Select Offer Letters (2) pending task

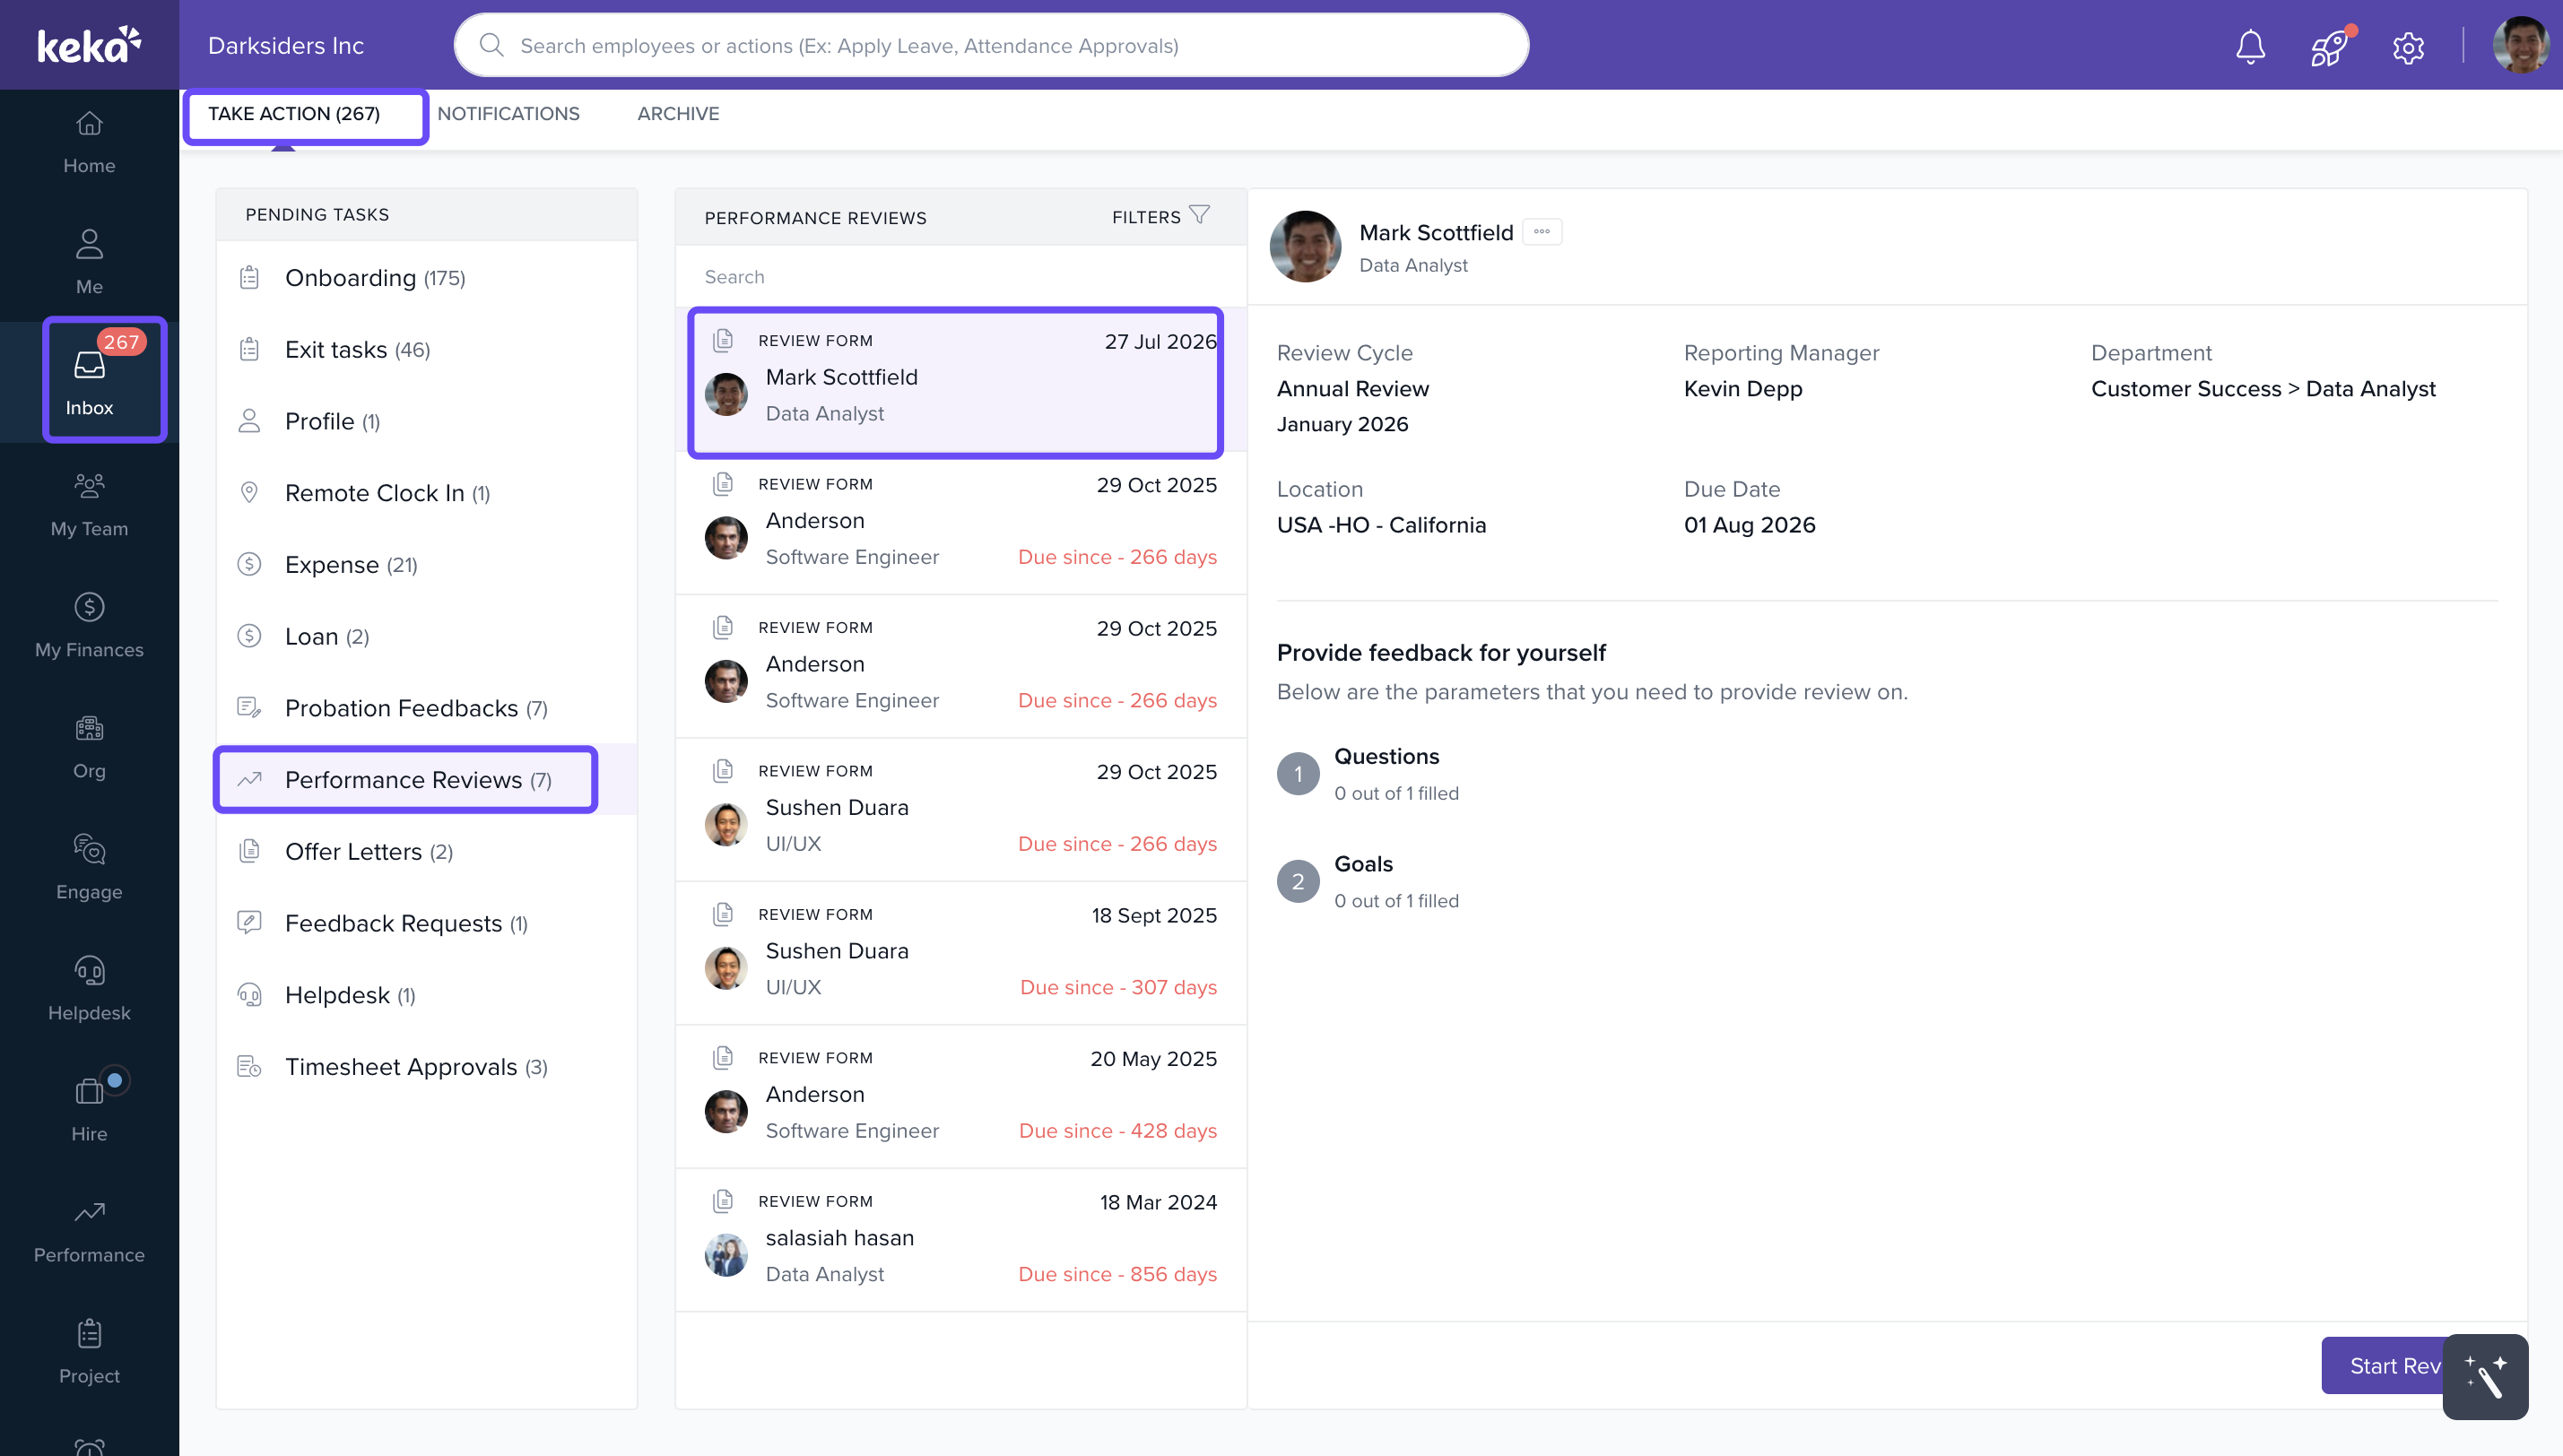[x=426, y=852]
